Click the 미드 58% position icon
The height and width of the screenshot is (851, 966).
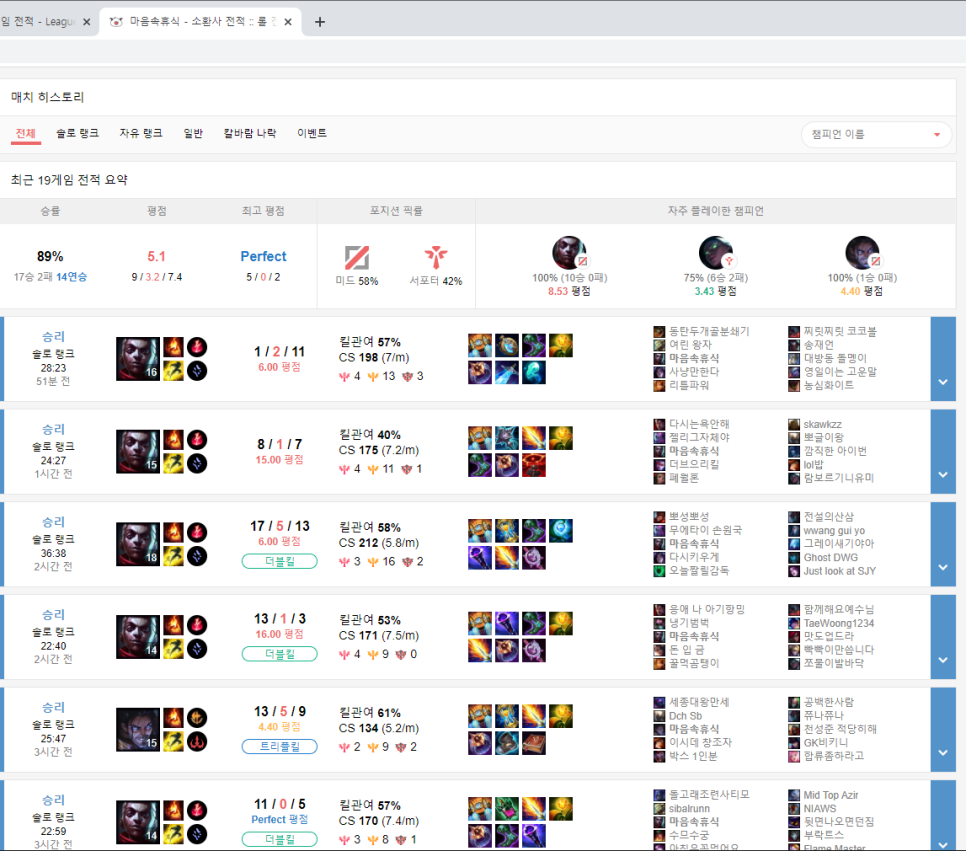point(357,258)
